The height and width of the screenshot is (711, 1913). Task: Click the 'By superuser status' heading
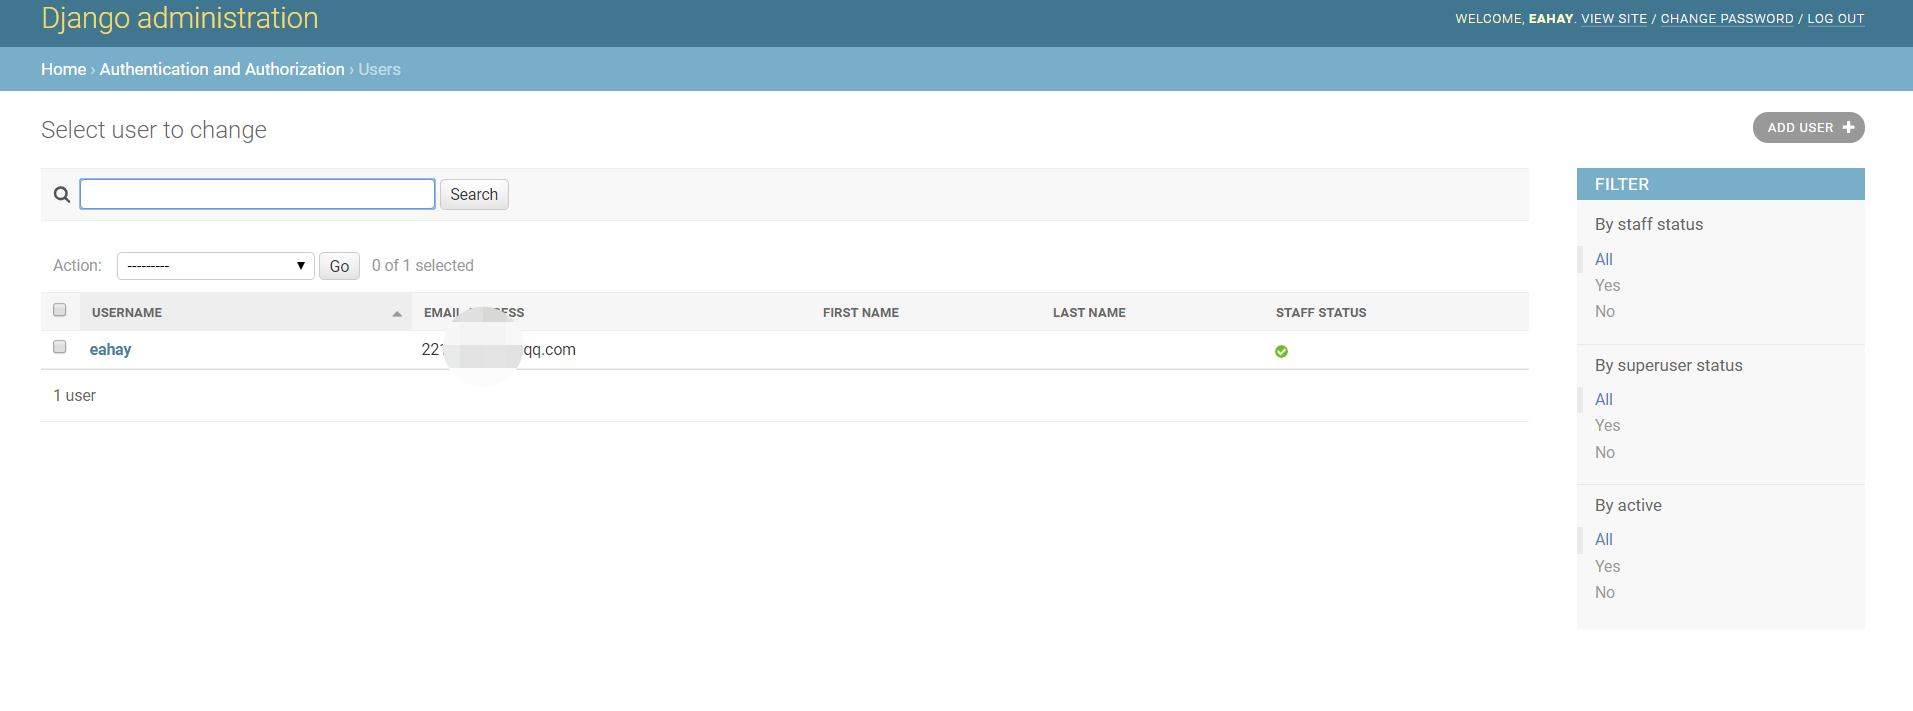click(1669, 365)
